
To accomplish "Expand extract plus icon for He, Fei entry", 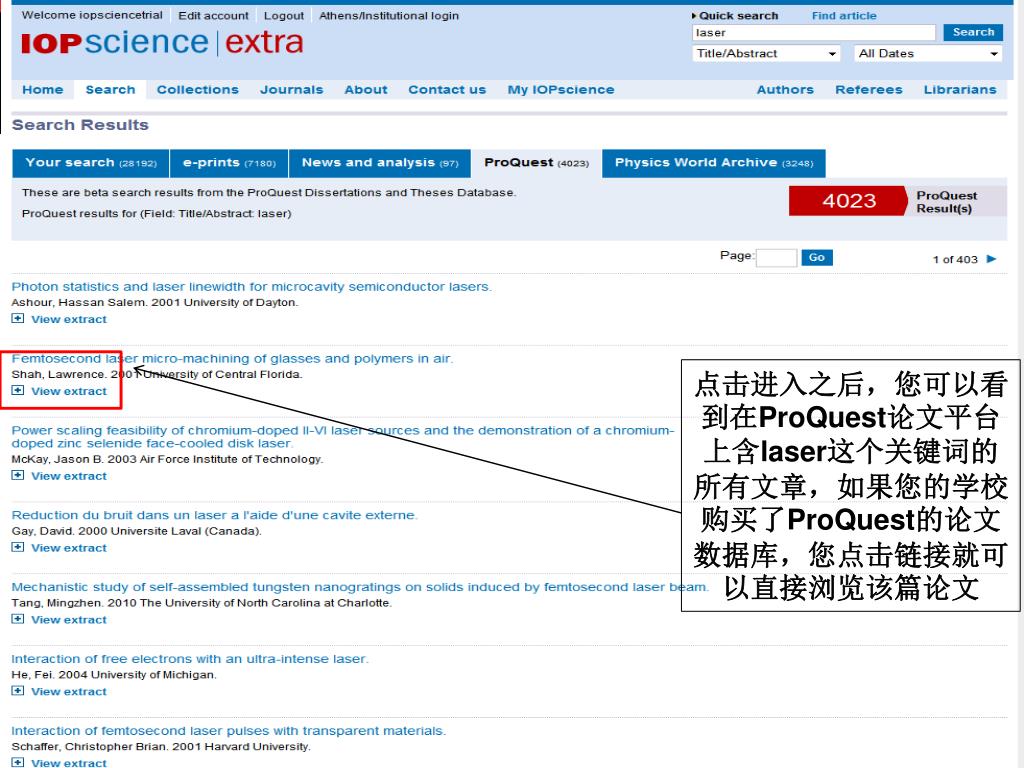I will coord(18,691).
